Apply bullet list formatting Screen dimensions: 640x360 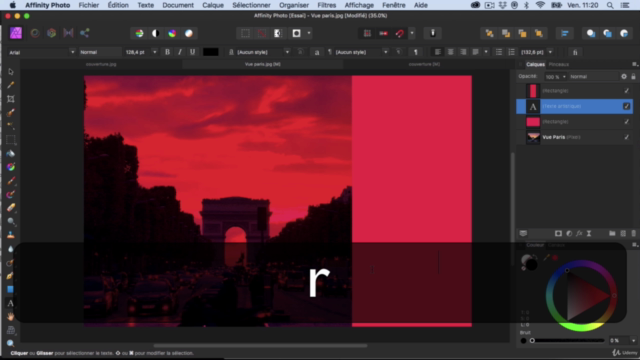point(499,52)
